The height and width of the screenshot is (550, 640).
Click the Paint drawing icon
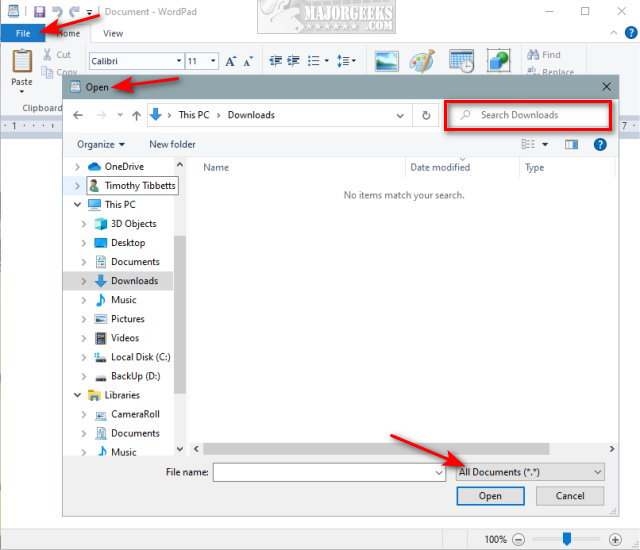[422, 61]
